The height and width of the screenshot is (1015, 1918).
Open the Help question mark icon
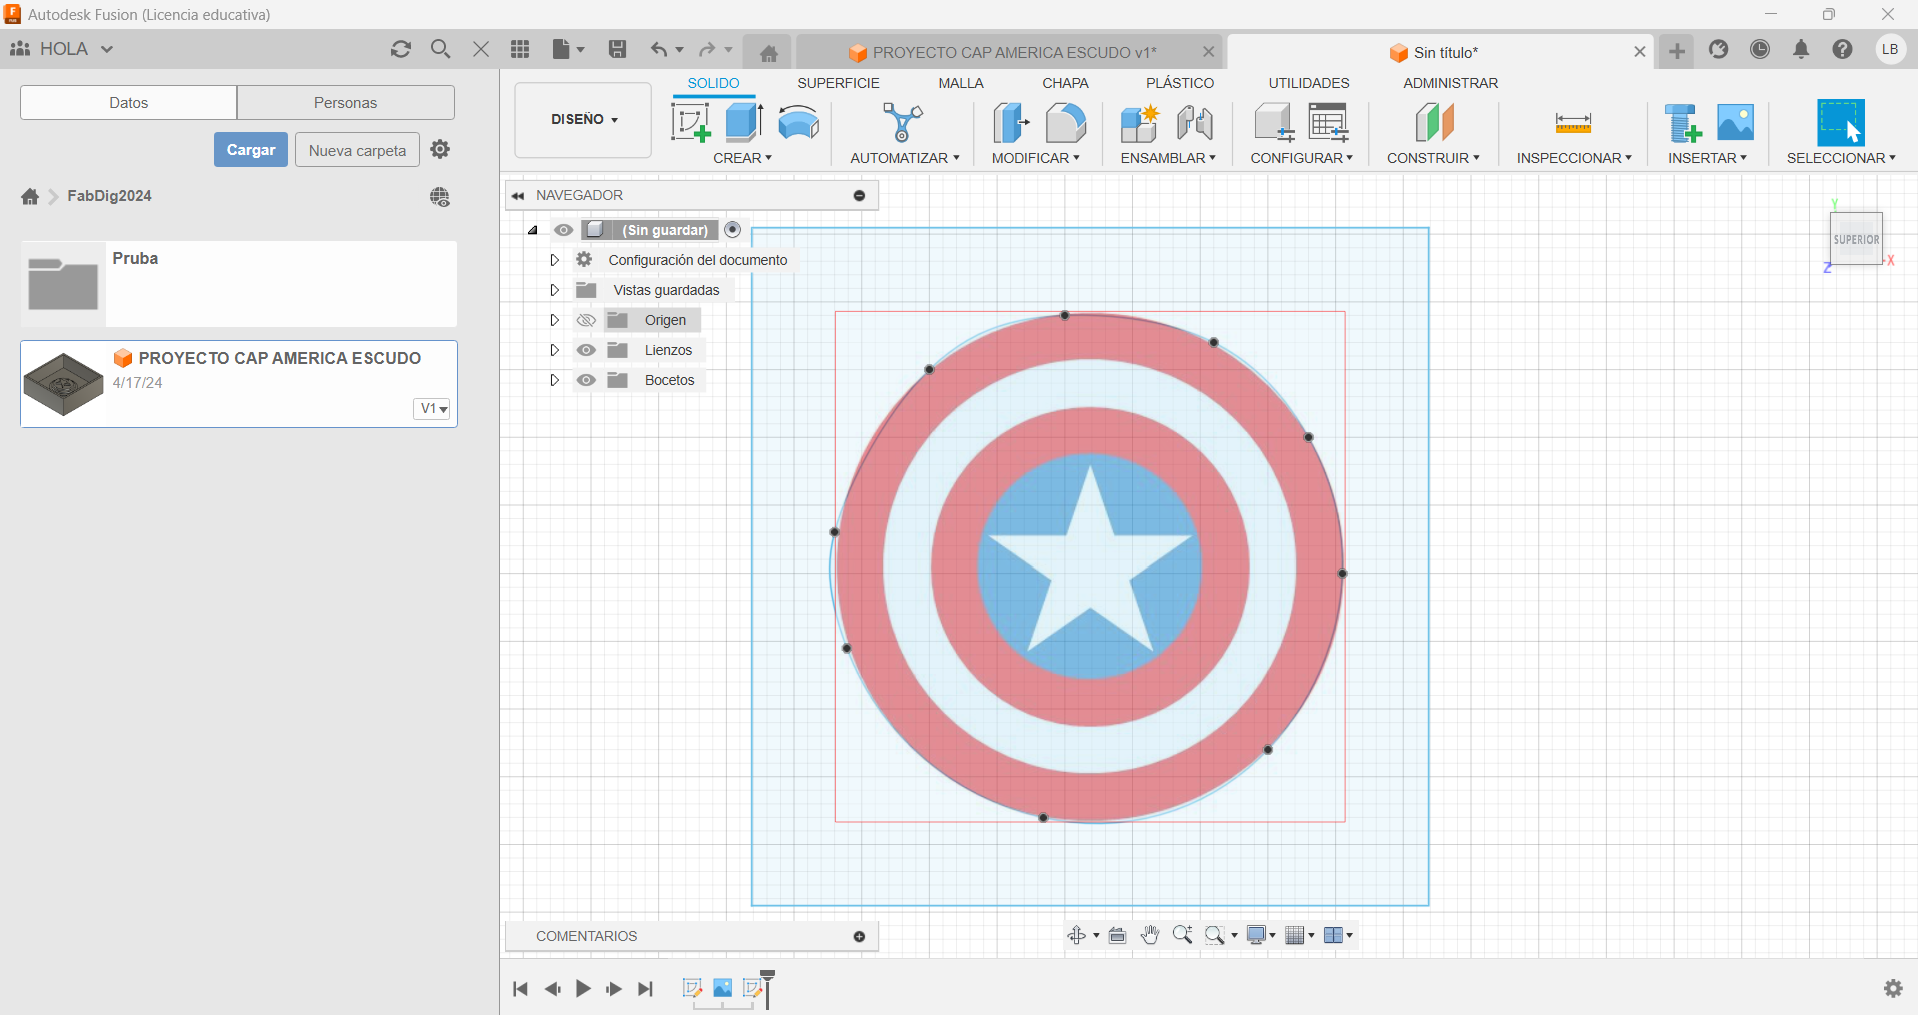1842,49
